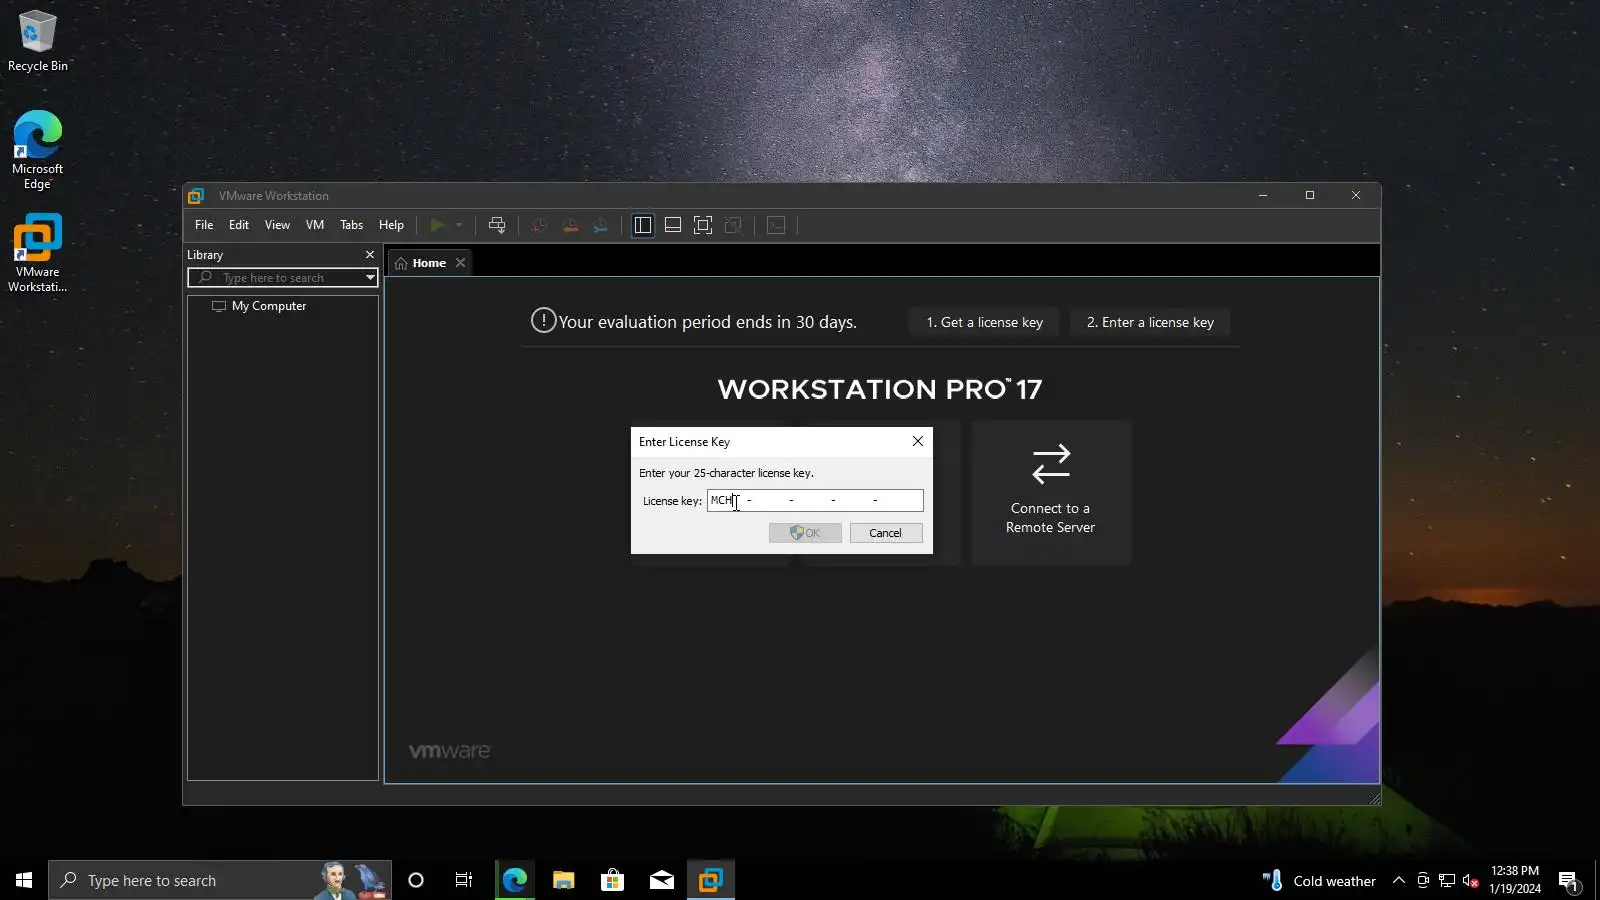Open Task View from the taskbar

tap(464, 880)
